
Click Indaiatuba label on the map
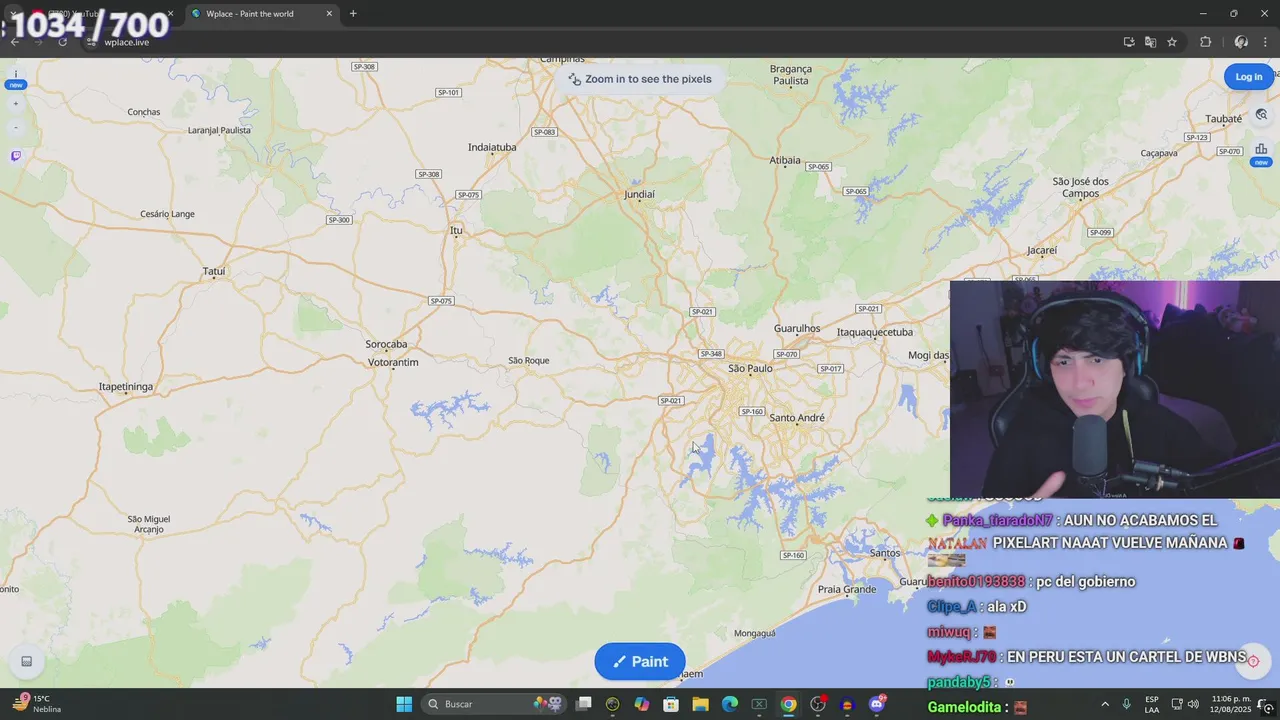coord(492,147)
